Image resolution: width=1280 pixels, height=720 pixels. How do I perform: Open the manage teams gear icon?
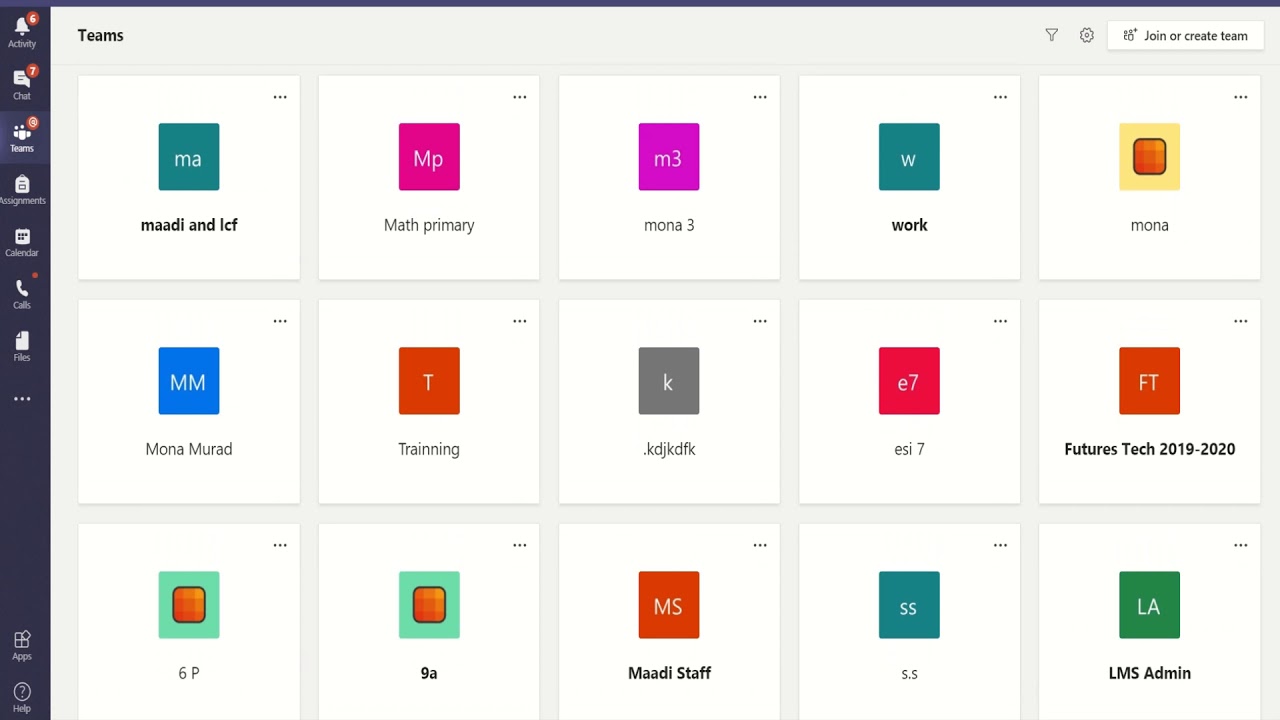[x=1087, y=35]
